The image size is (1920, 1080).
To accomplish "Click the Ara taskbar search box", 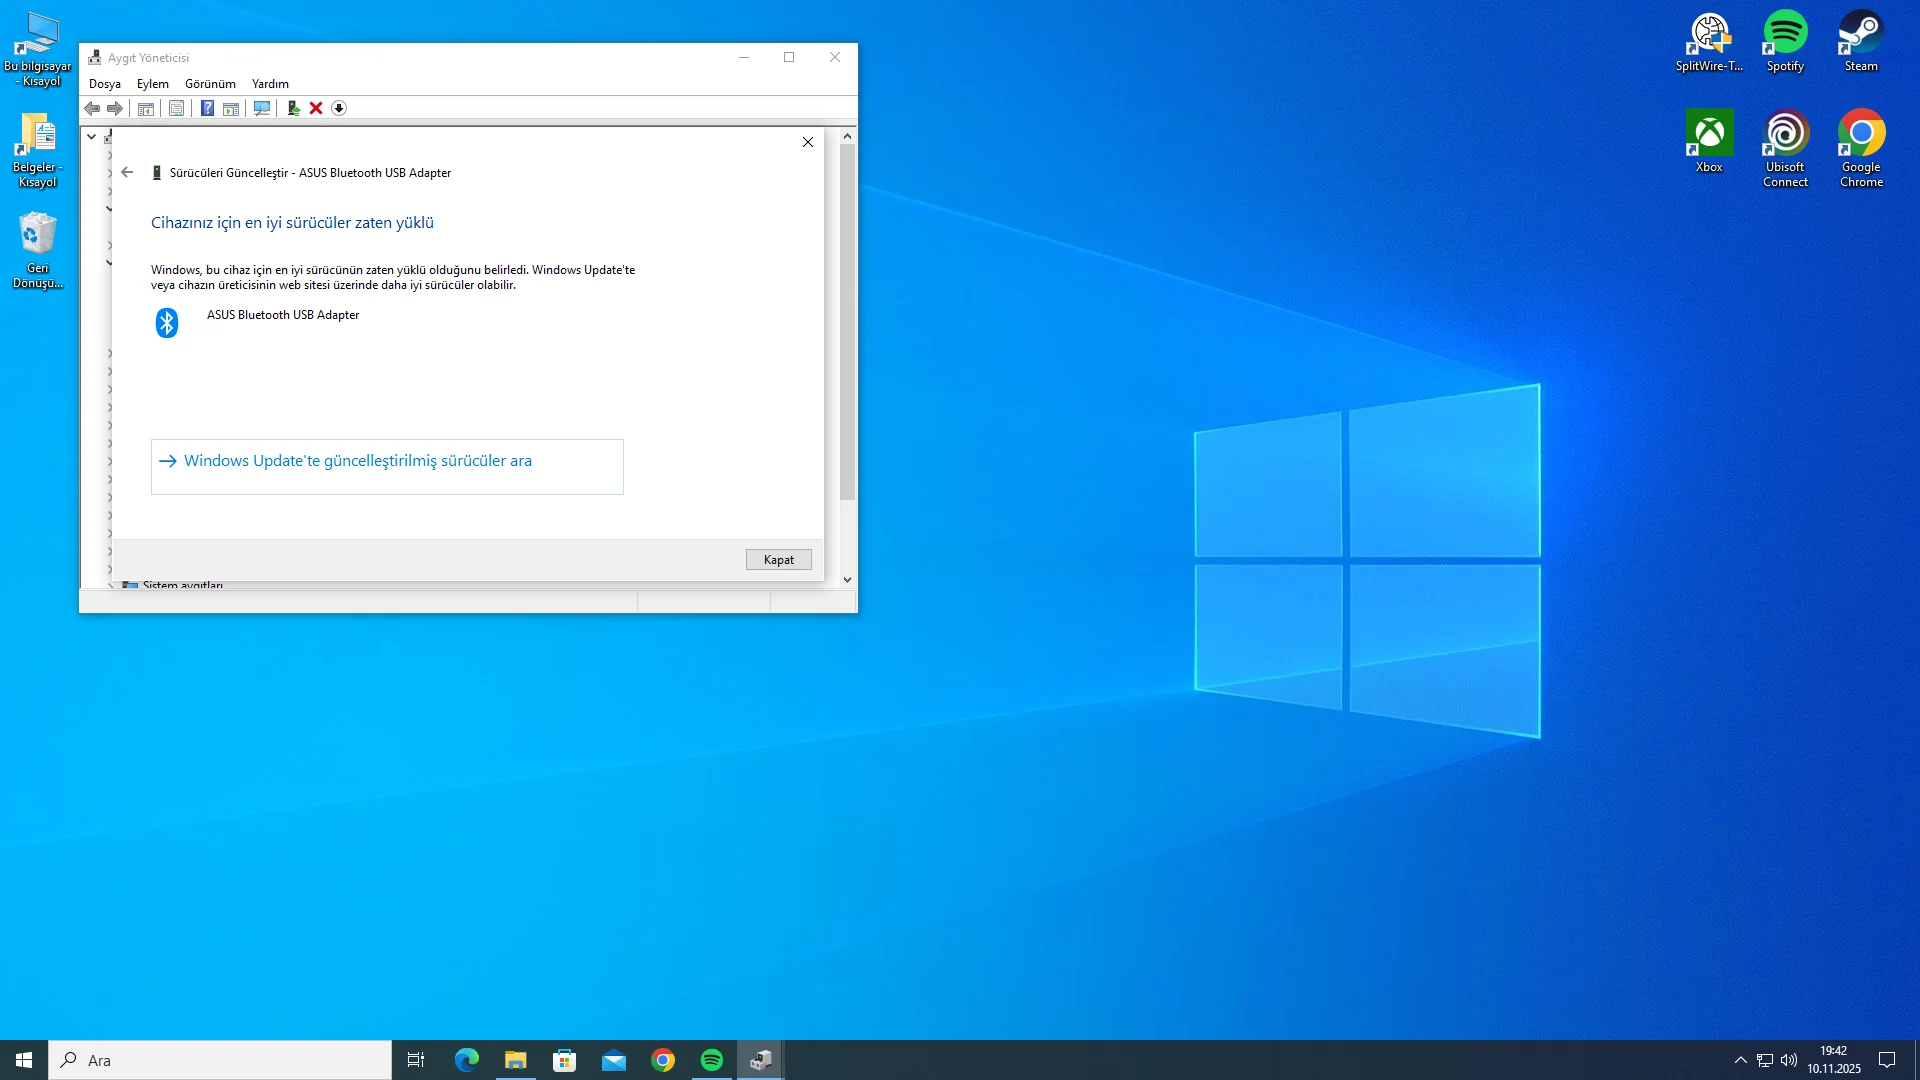I will pos(220,1060).
